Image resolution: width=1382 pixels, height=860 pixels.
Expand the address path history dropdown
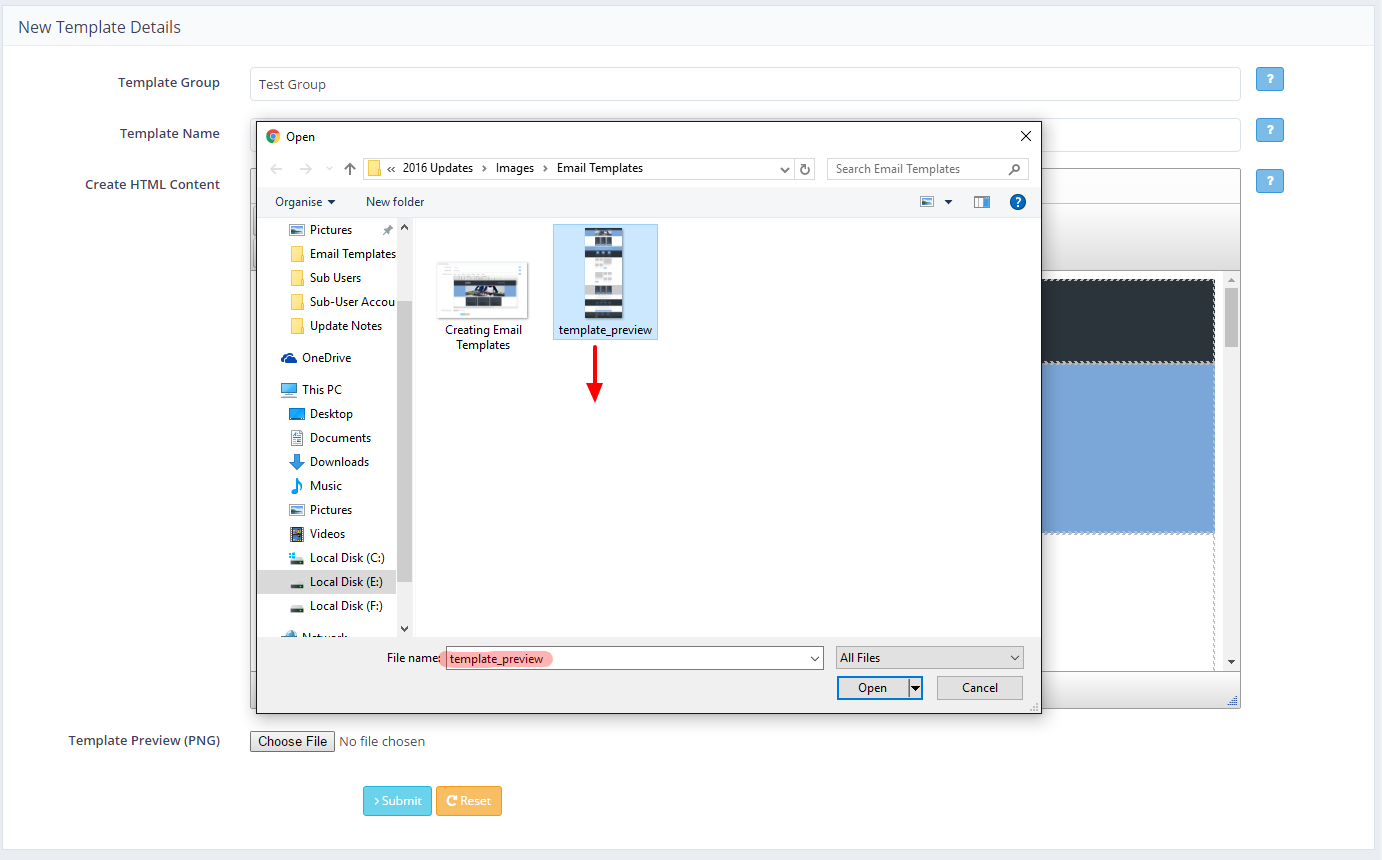point(785,169)
